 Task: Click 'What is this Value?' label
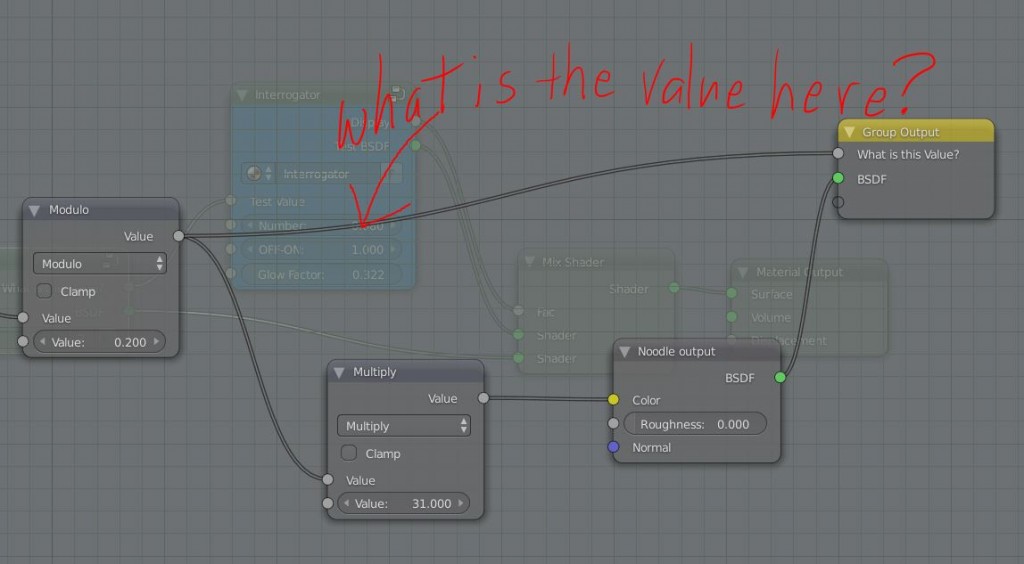[x=908, y=155]
